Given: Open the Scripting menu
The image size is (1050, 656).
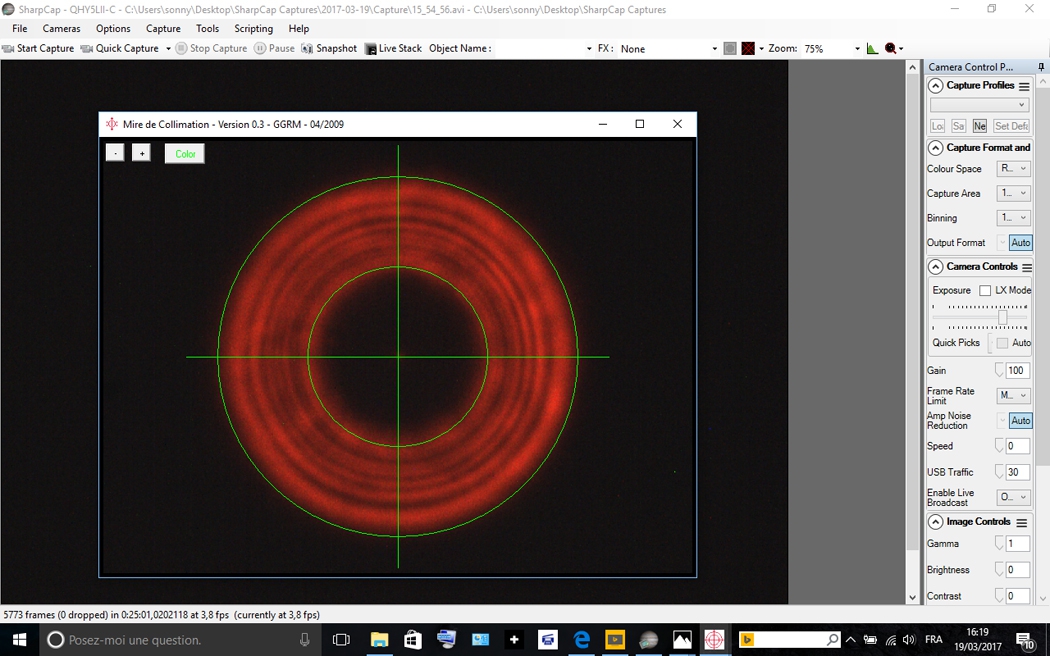Looking at the screenshot, I should click(253, 28).
